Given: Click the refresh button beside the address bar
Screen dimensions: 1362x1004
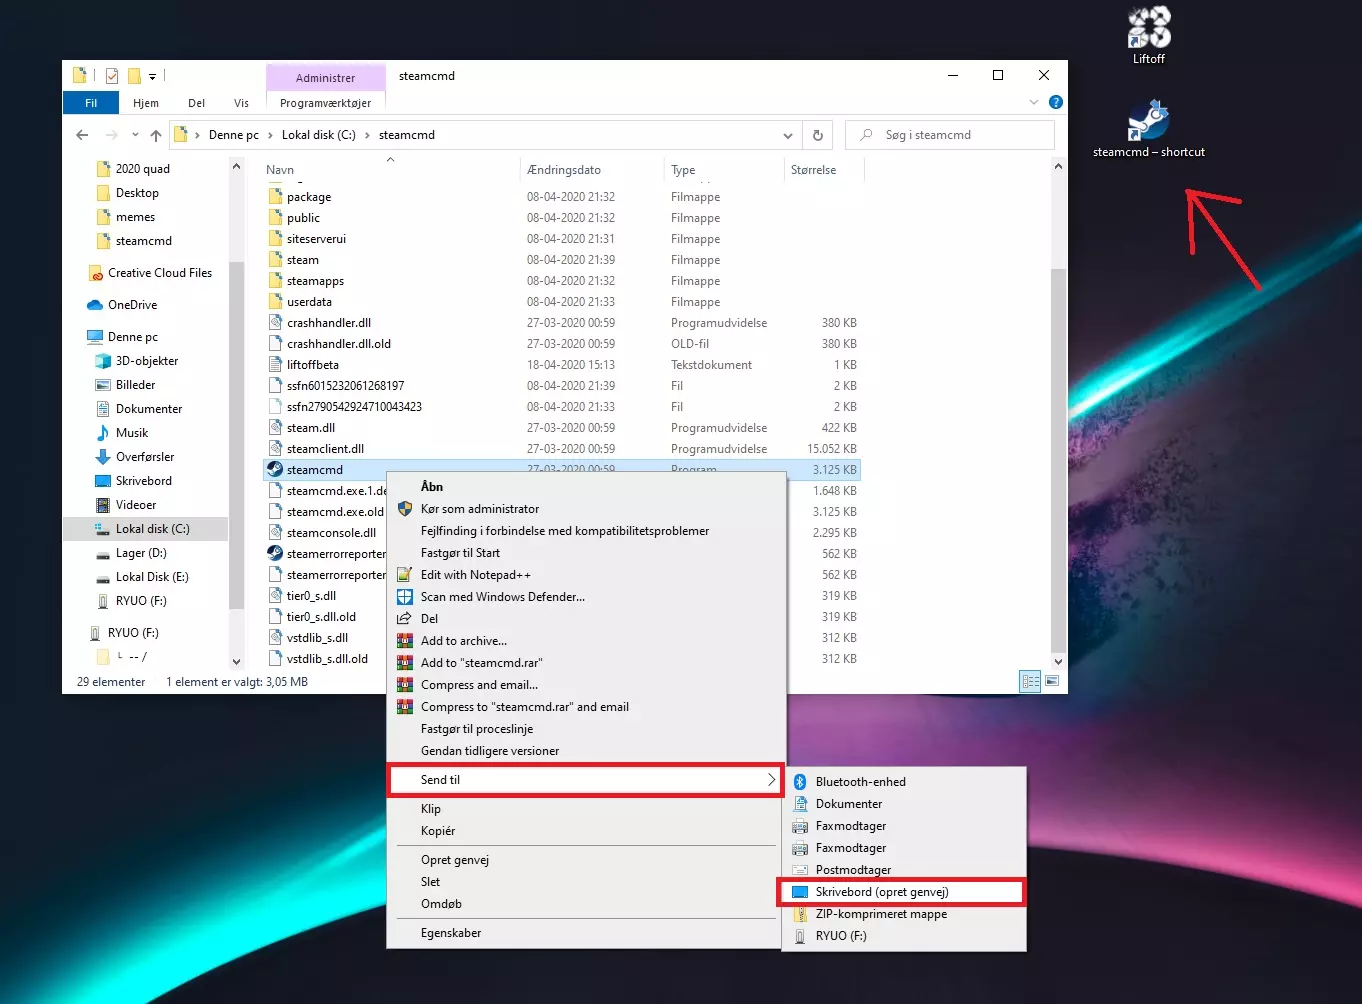Looking at the screenshot, I should coord(818,135).
